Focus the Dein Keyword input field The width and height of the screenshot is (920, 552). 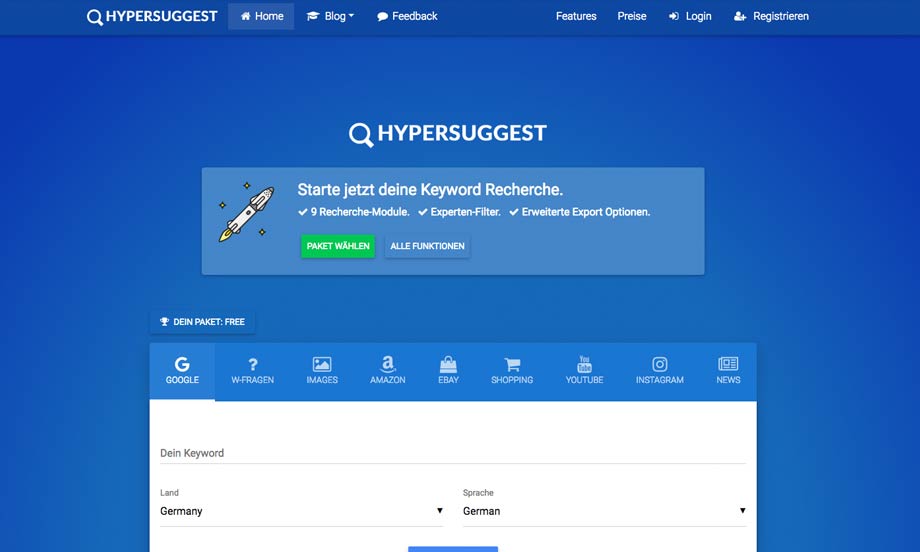[453, 453]
